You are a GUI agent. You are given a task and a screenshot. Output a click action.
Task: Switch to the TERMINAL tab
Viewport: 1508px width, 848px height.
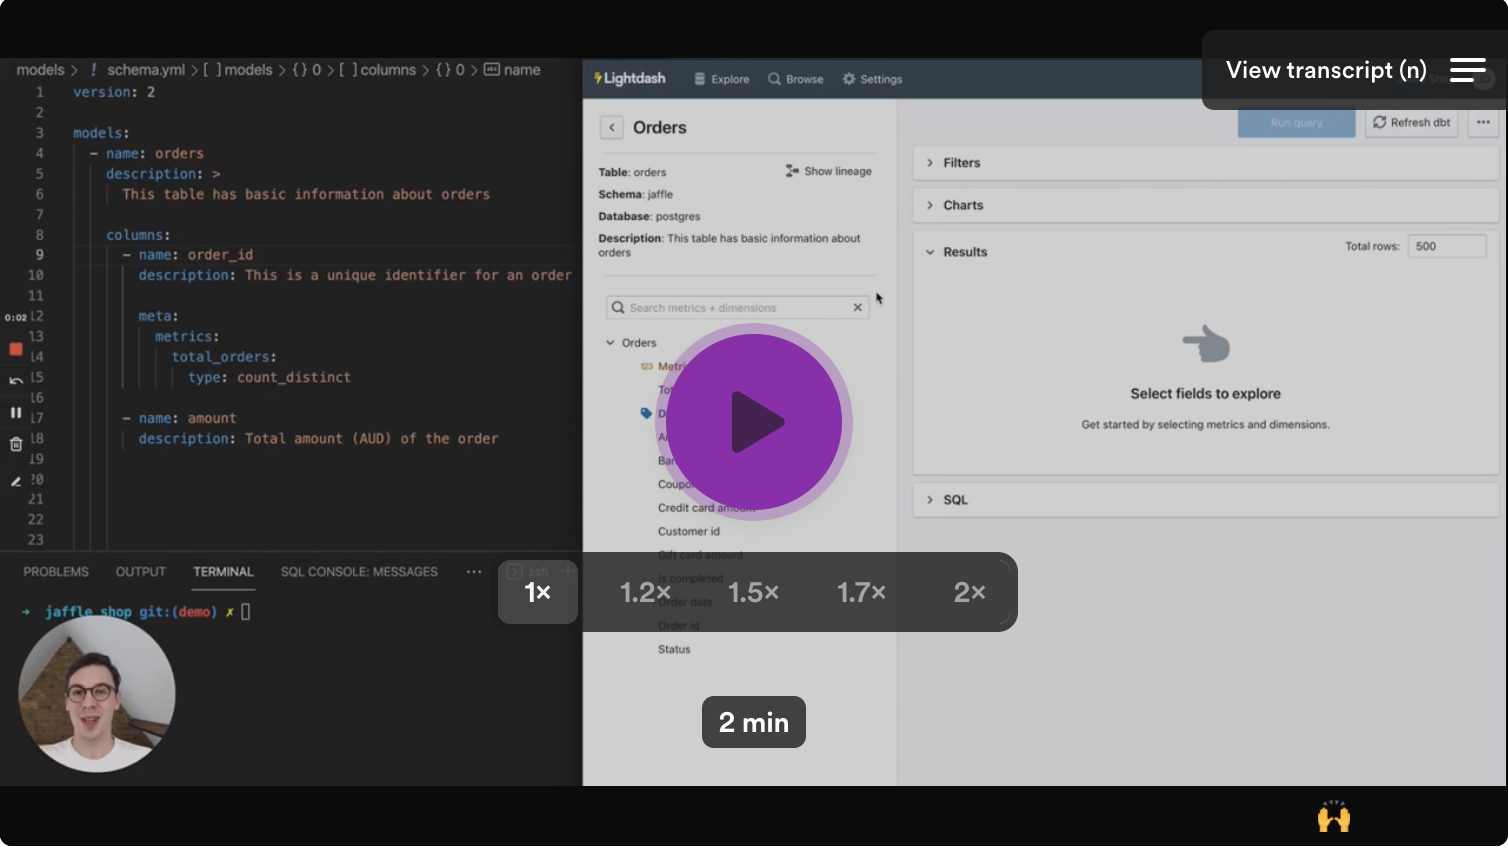[223, 572]
